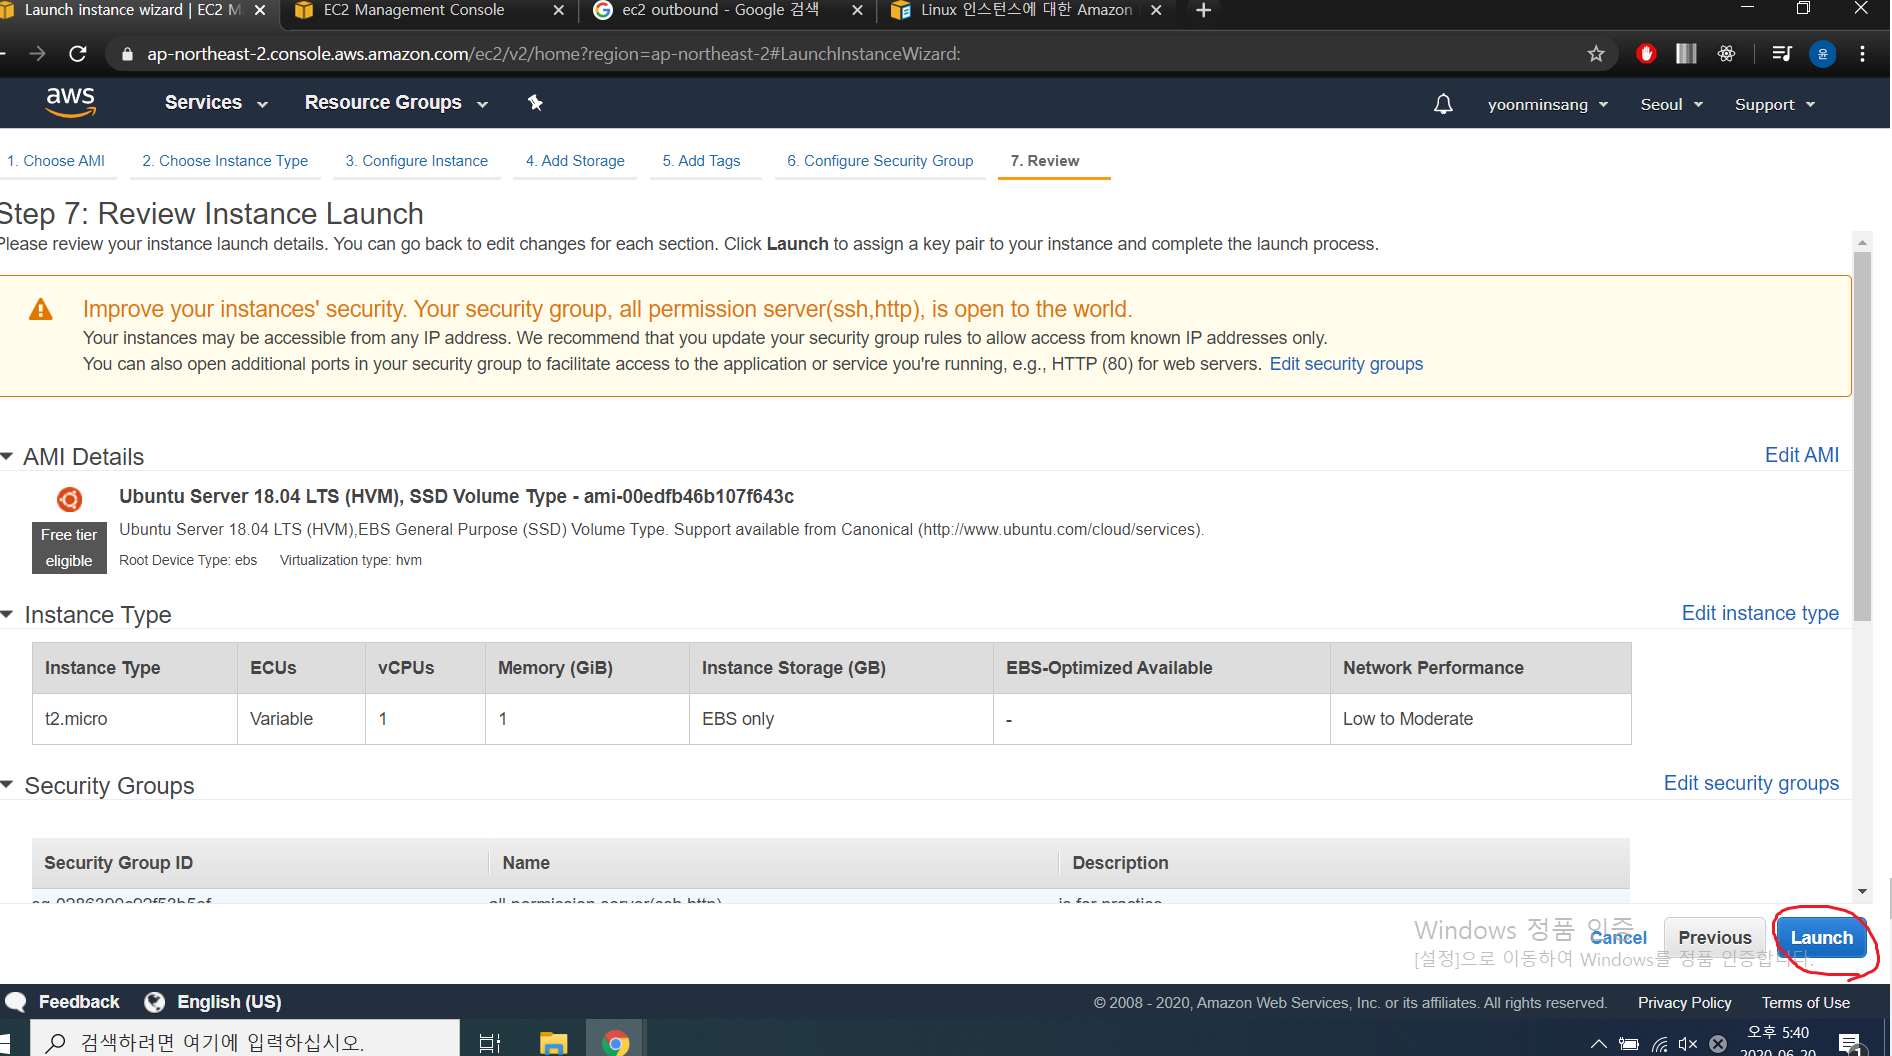Click the Chrome taskbar icon
The height and width of the screenshot is (1056, 1892).
(x=616, y=1043)
